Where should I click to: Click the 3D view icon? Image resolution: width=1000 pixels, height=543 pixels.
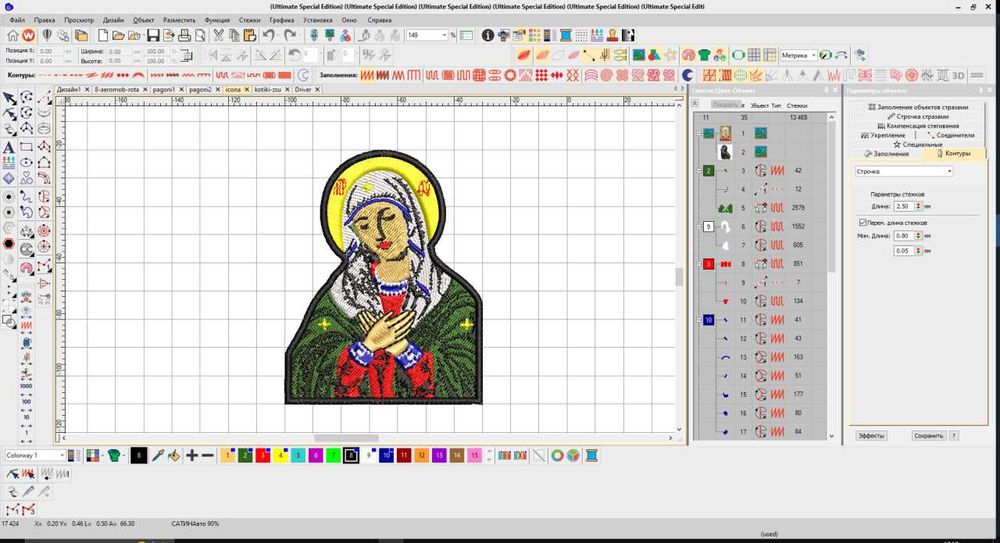tap(958, 75)
